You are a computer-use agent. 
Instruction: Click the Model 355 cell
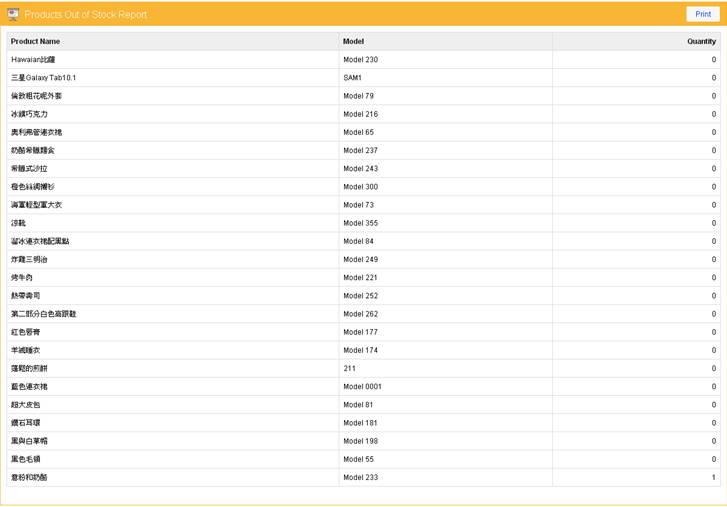(360, 223)
